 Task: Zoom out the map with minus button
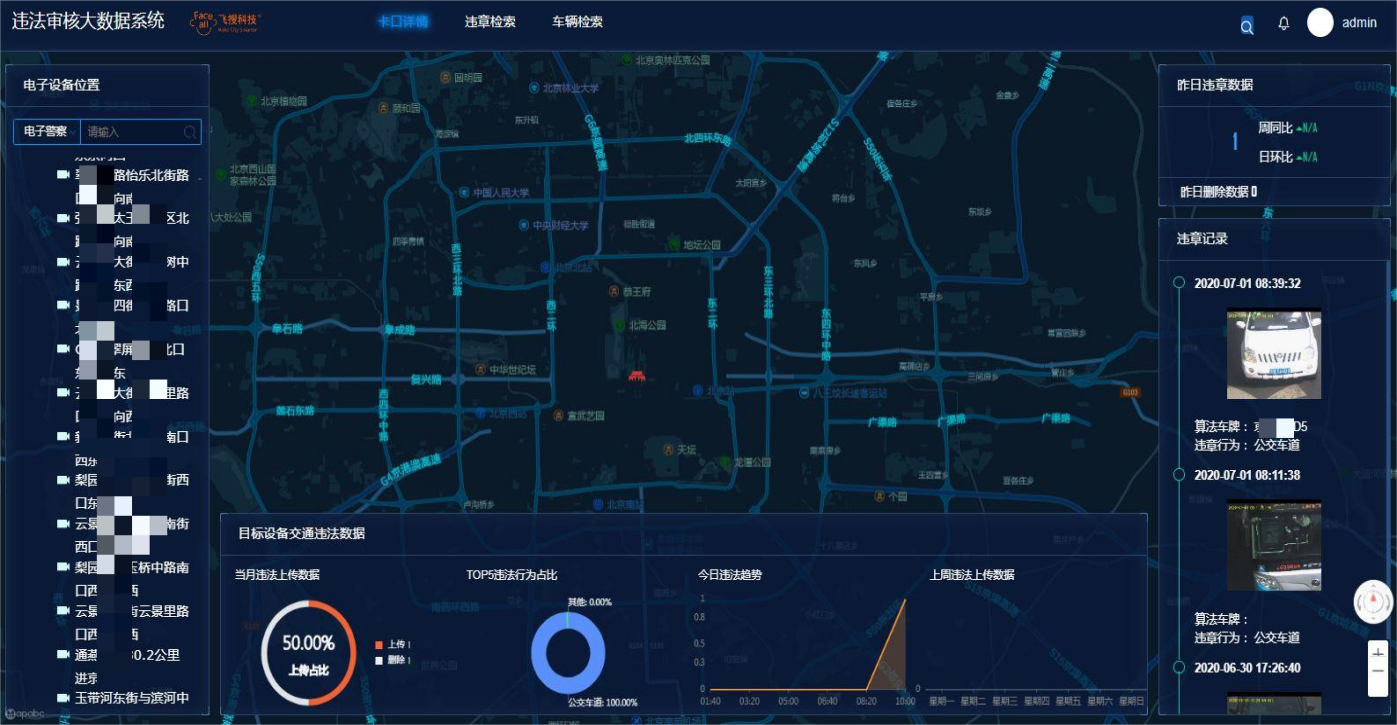[x=1378, y=674]
